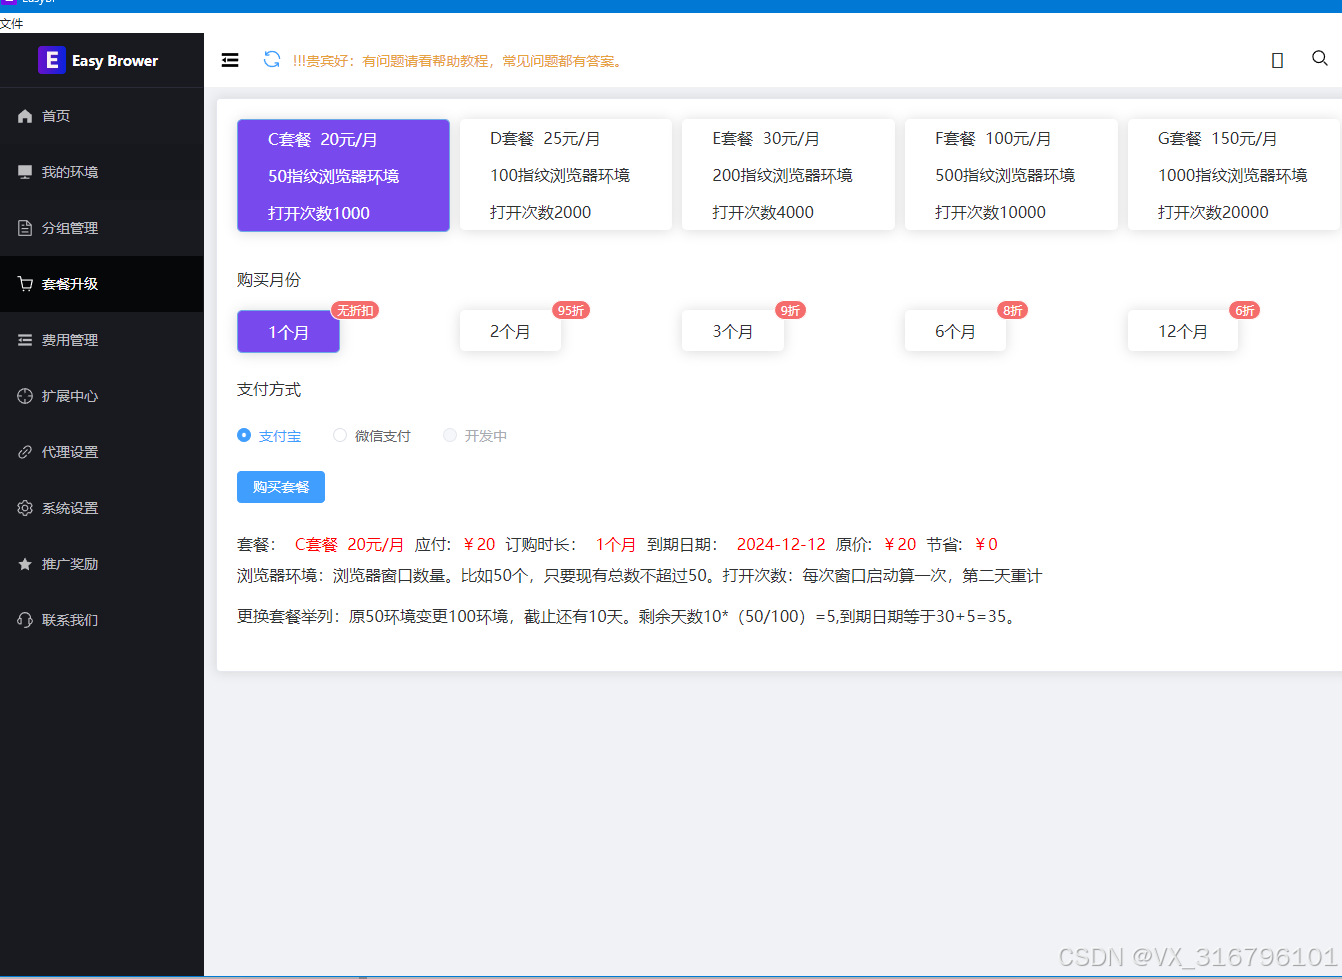Open the 首页 home icon in sidebar

coord(24,115)
